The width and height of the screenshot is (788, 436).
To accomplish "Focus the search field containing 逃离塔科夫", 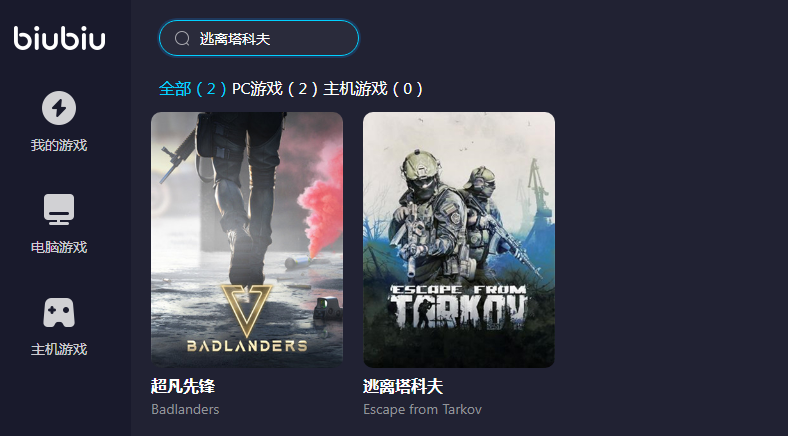I will point(259,38).
